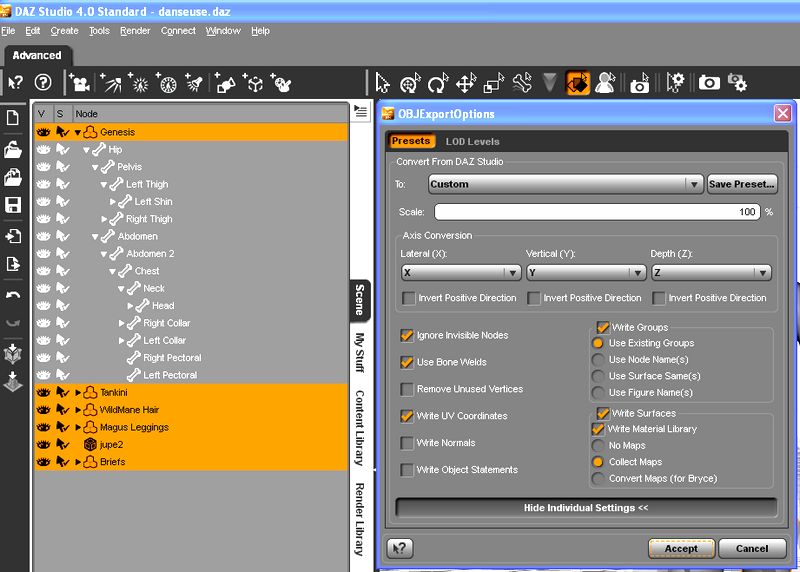Open the Create menu
The image size is (800, 572).
[64, 31]
